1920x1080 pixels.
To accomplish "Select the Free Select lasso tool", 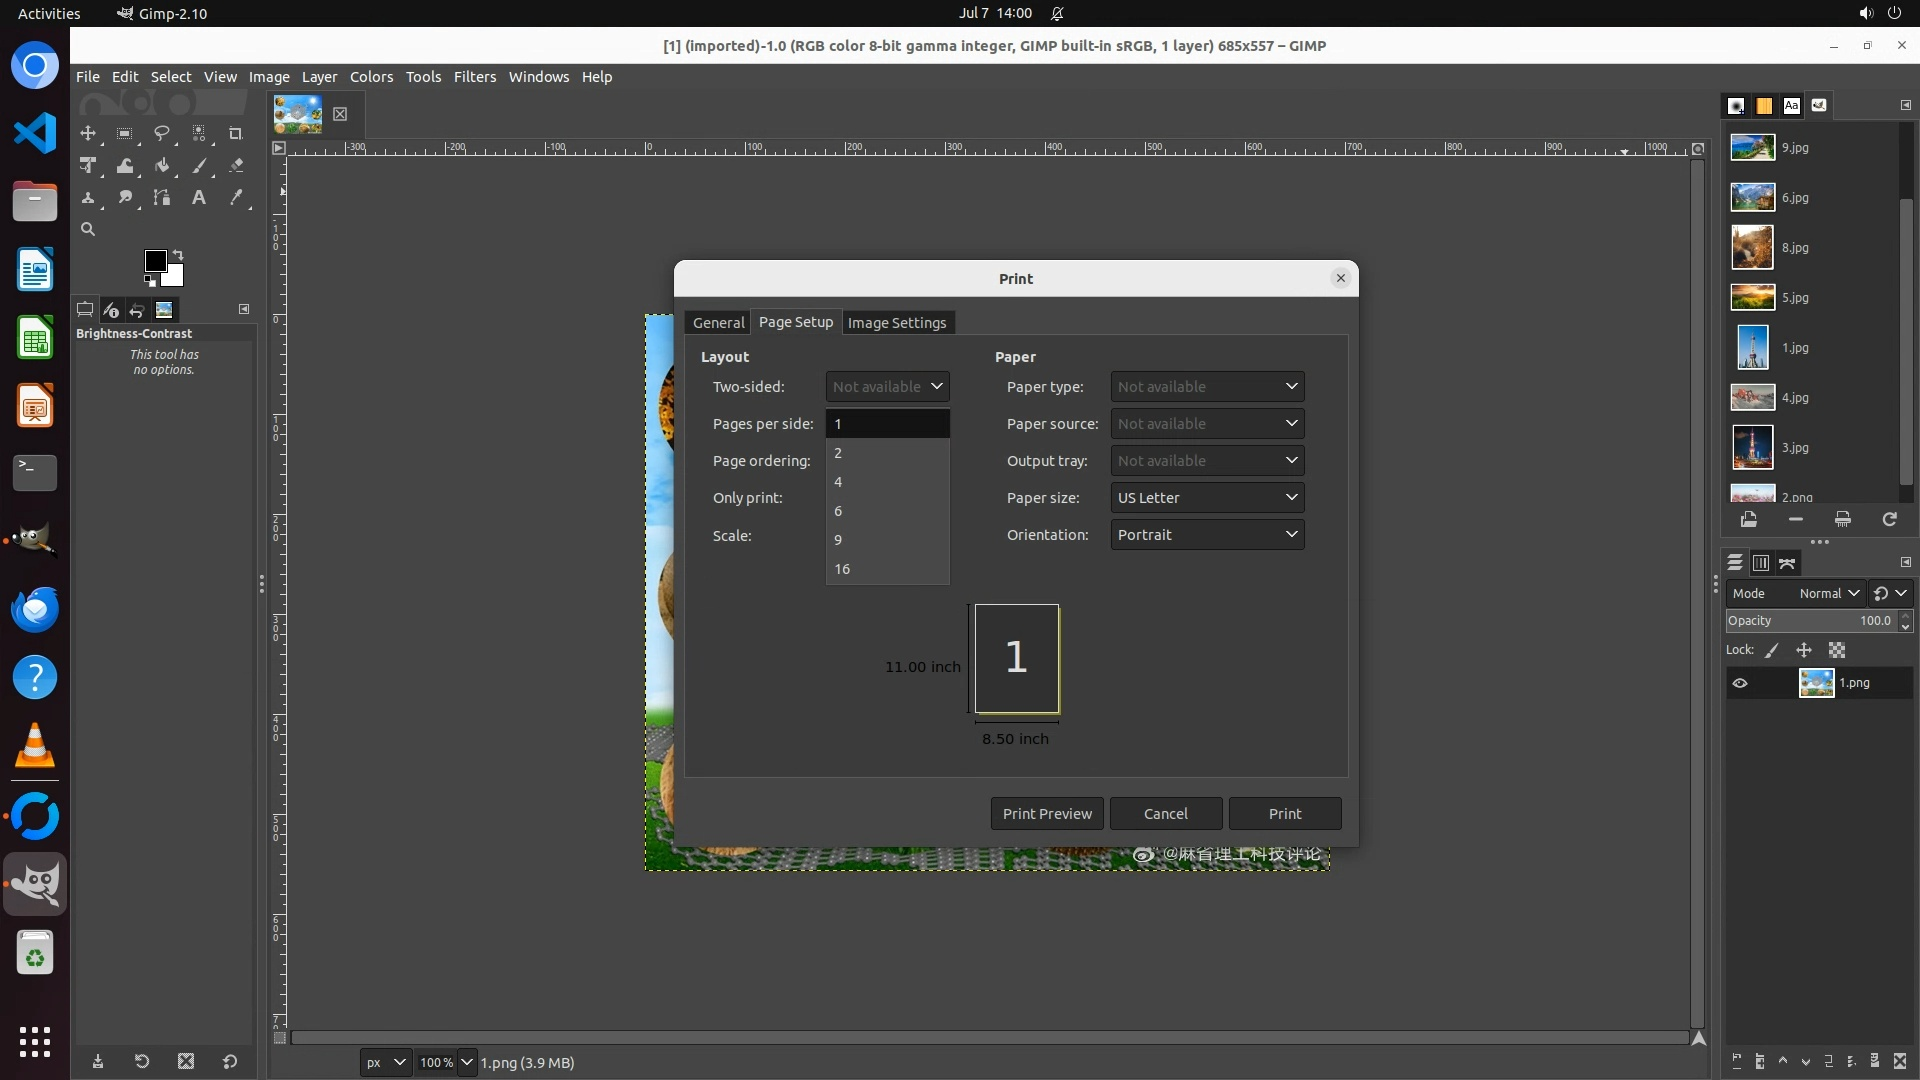I will 161,133.
